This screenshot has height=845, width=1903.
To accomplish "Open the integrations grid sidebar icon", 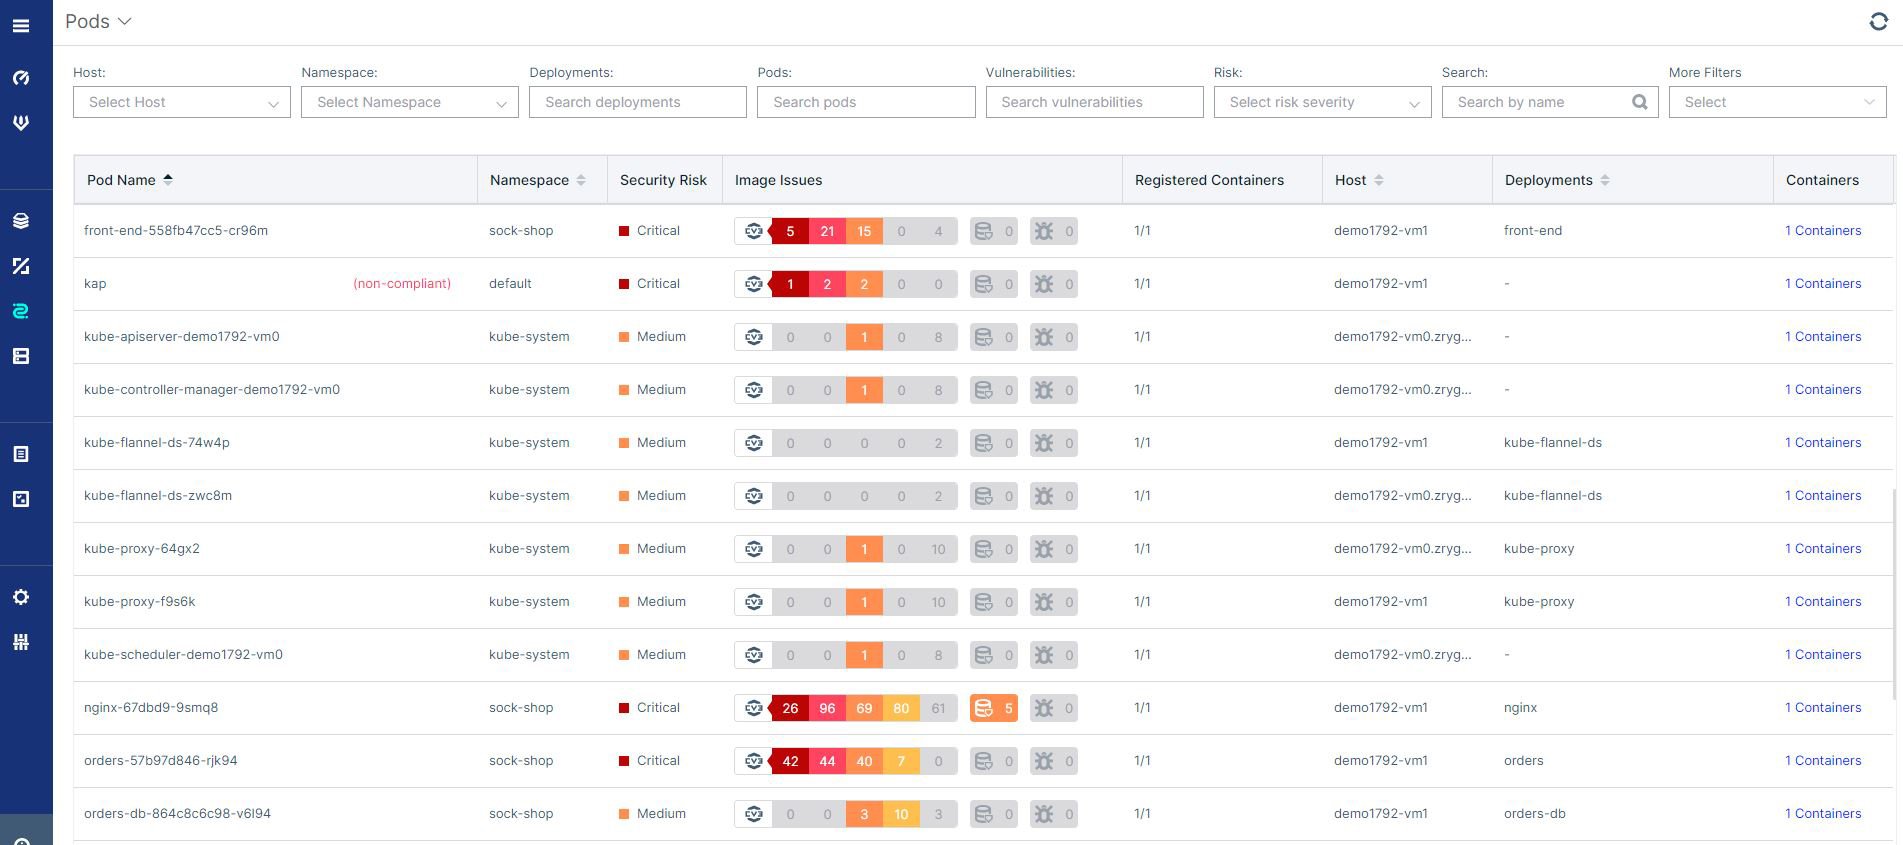I will 20,642.
